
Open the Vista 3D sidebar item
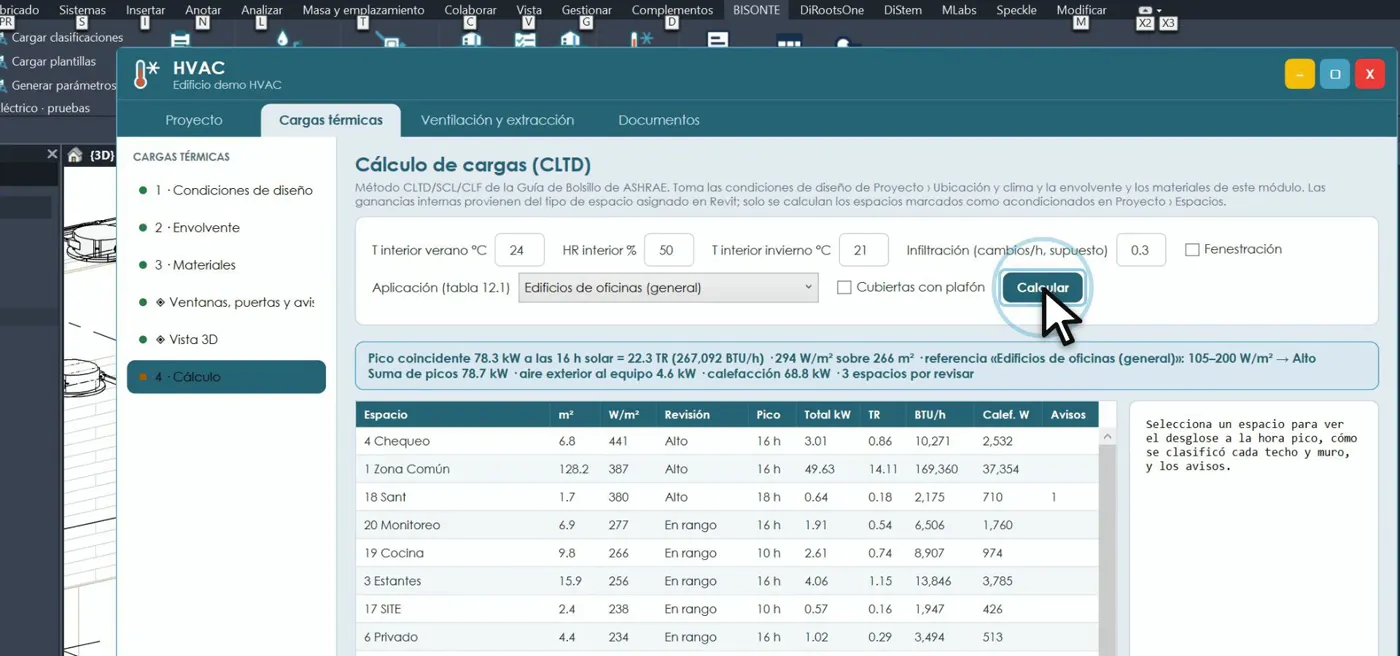[x=226, y=340]
